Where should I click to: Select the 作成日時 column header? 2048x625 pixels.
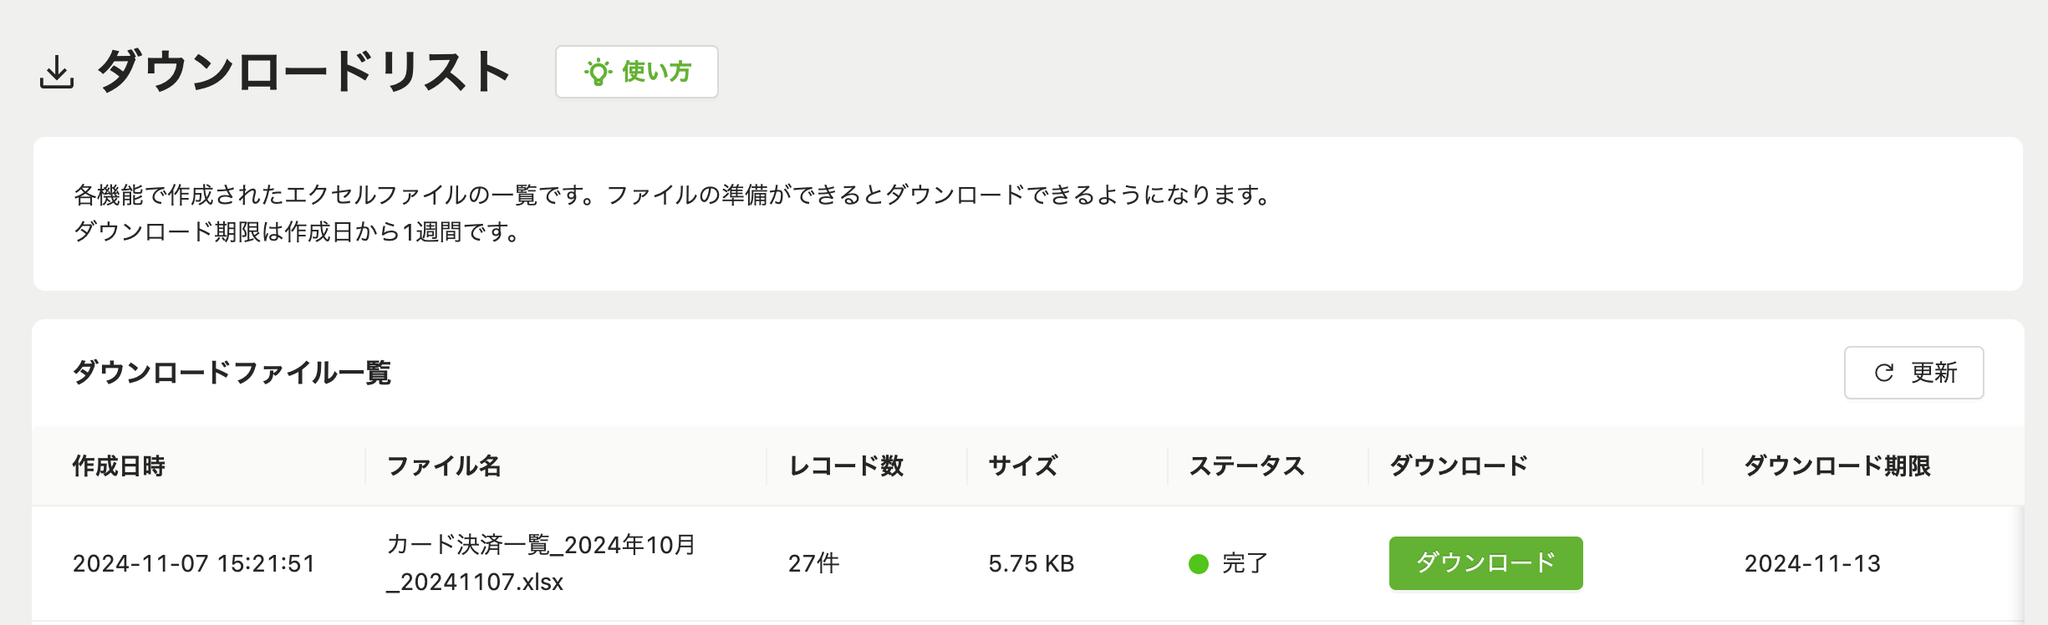(x=119, y=466)
